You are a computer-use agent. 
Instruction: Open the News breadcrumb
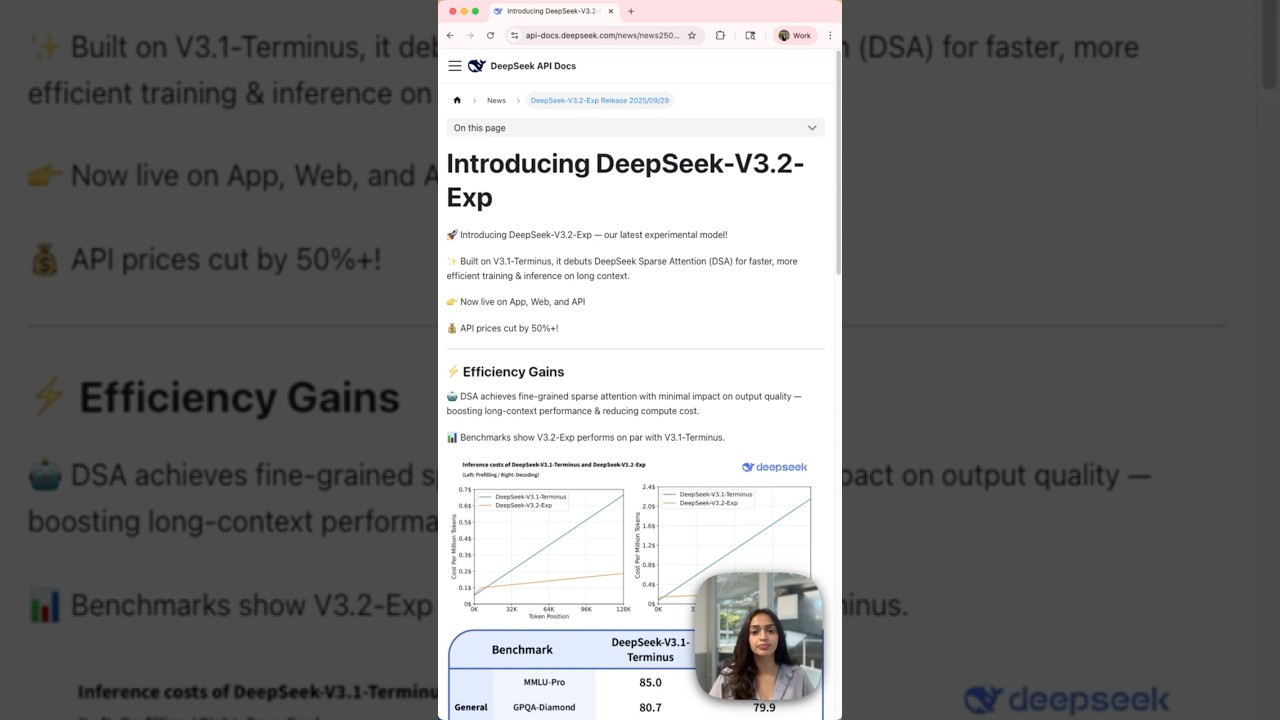pyautogui.click(x=496, y=100)
